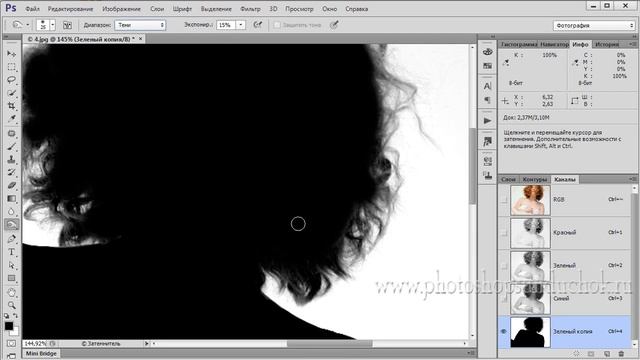Close the 4.jpg document tab
640x360 pixels.
140,39
